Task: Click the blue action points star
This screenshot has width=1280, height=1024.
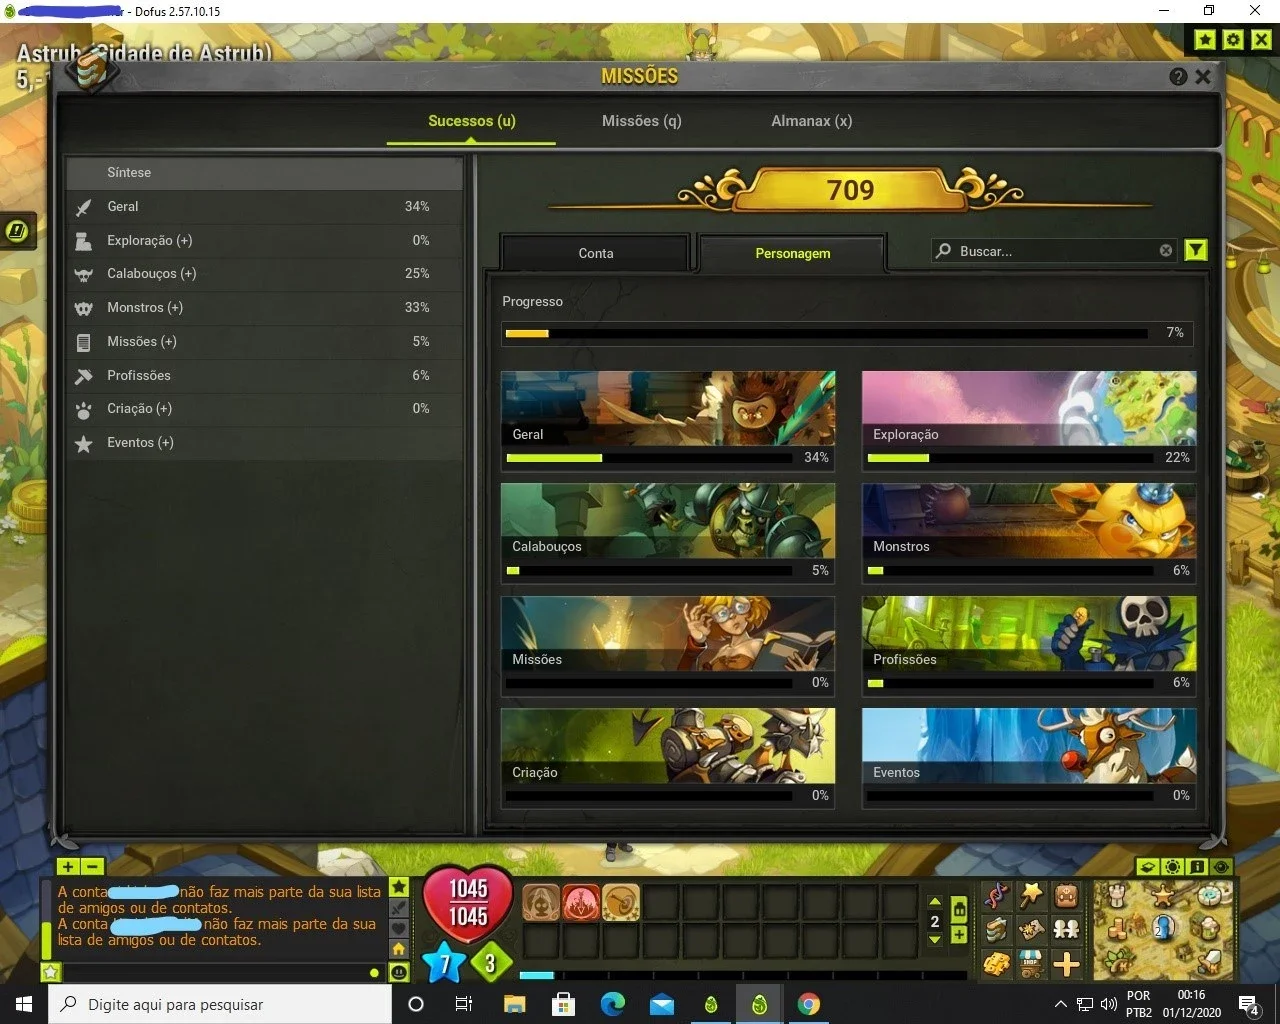Action: [444, 963]
